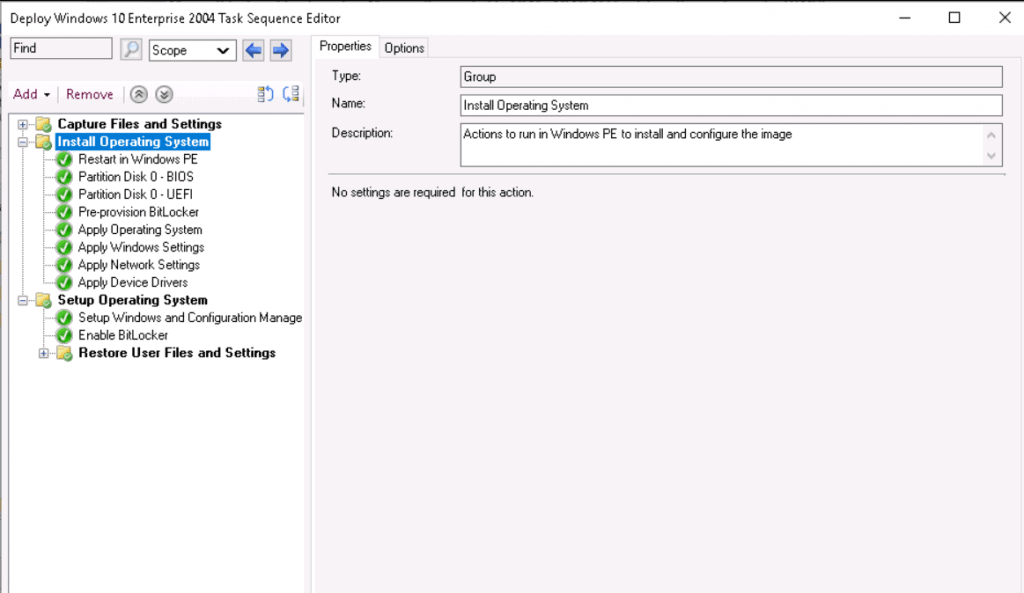The width and height of the screenshot is (1024, 593).
Task: Close the Task Sequence Editor window
Action: pyautogui.click(x=1004, y=18)
